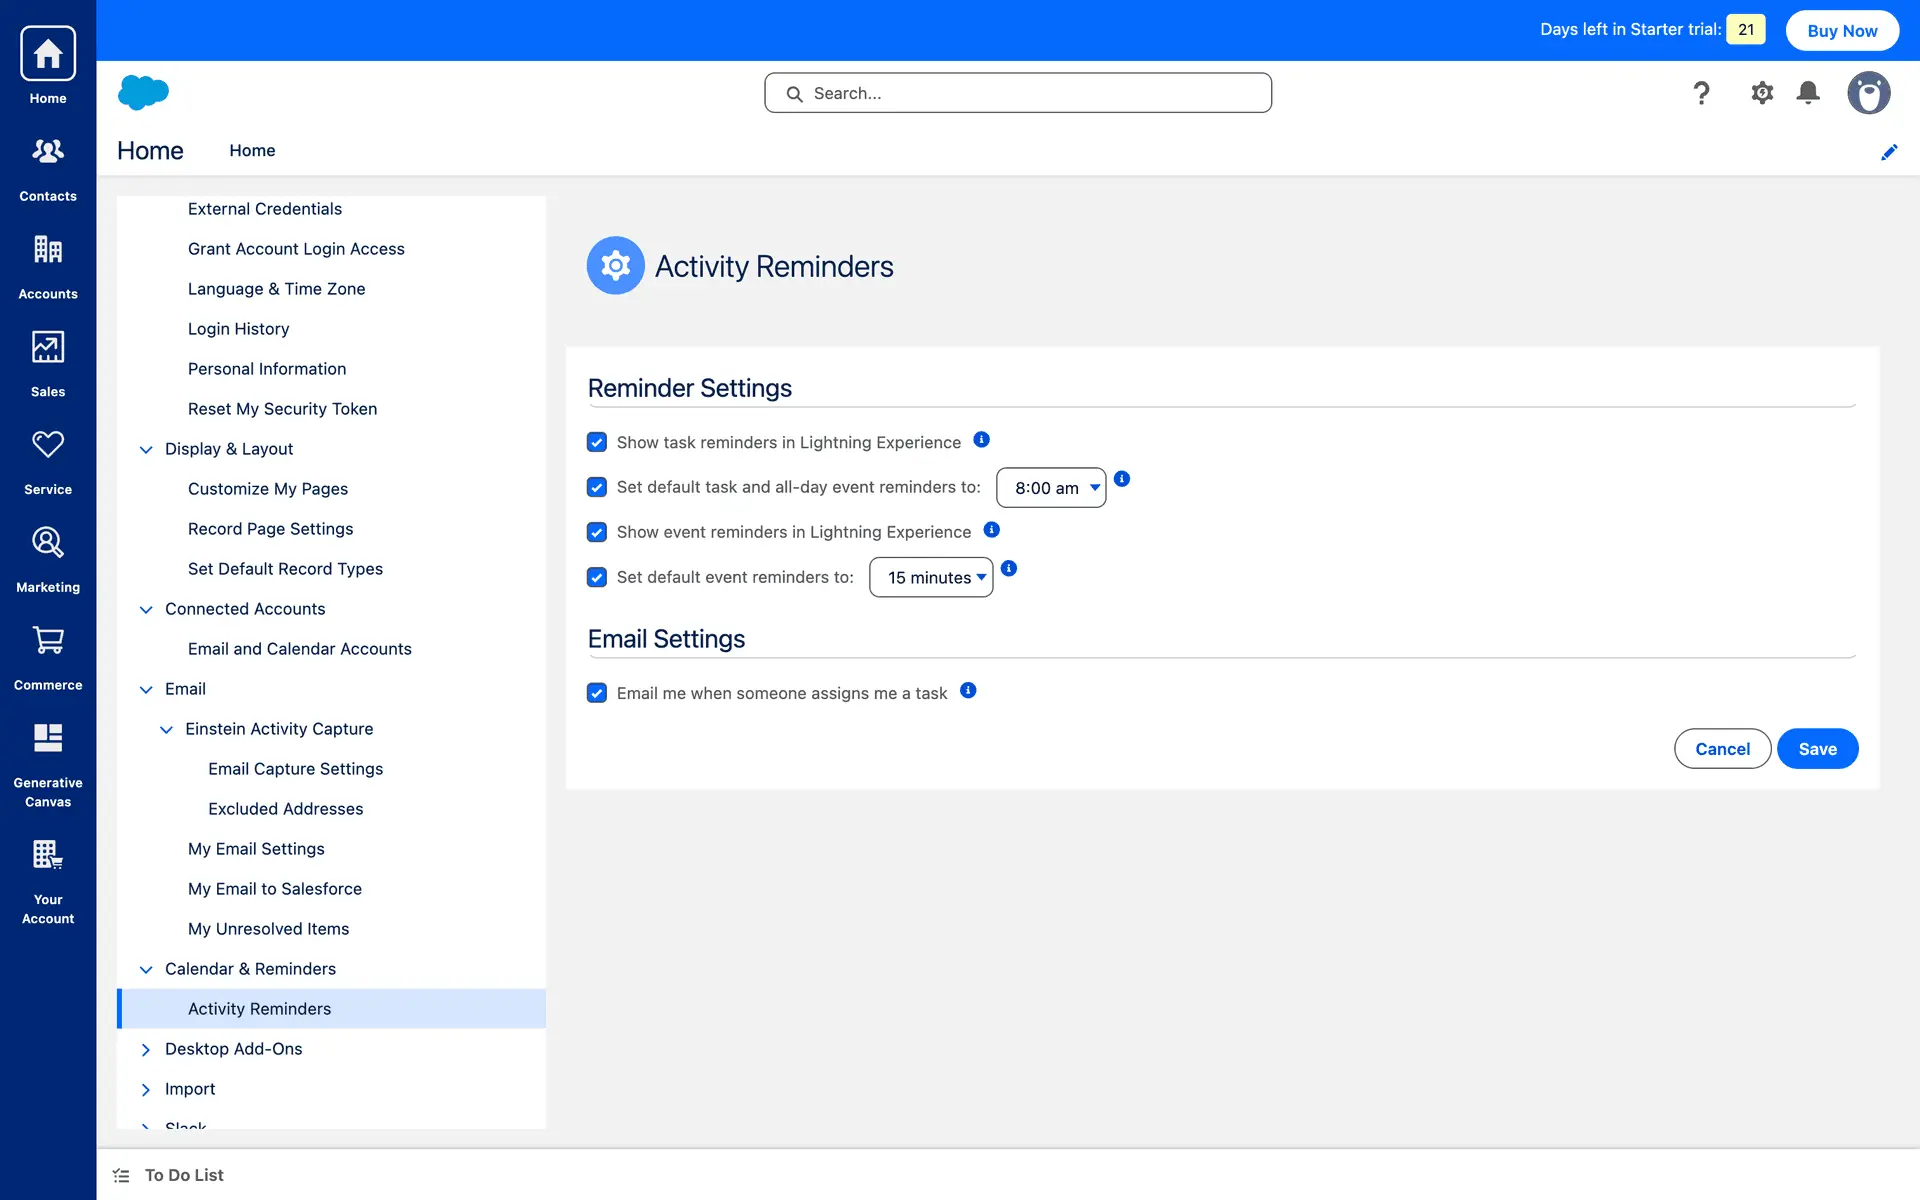Image resolution: width=1920 pixels, height=1200 pixels.
Task: Click the Save button
Action: pos(1817,749)
